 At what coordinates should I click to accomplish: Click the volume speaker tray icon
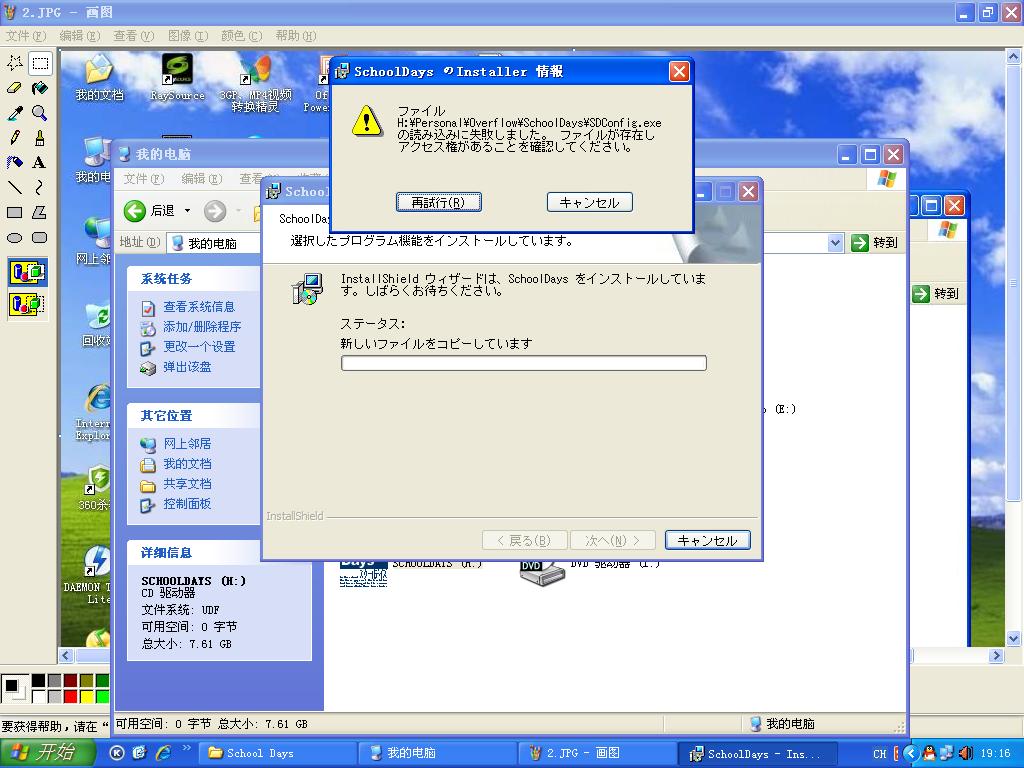pyautogui.click(x=966, y=753)
